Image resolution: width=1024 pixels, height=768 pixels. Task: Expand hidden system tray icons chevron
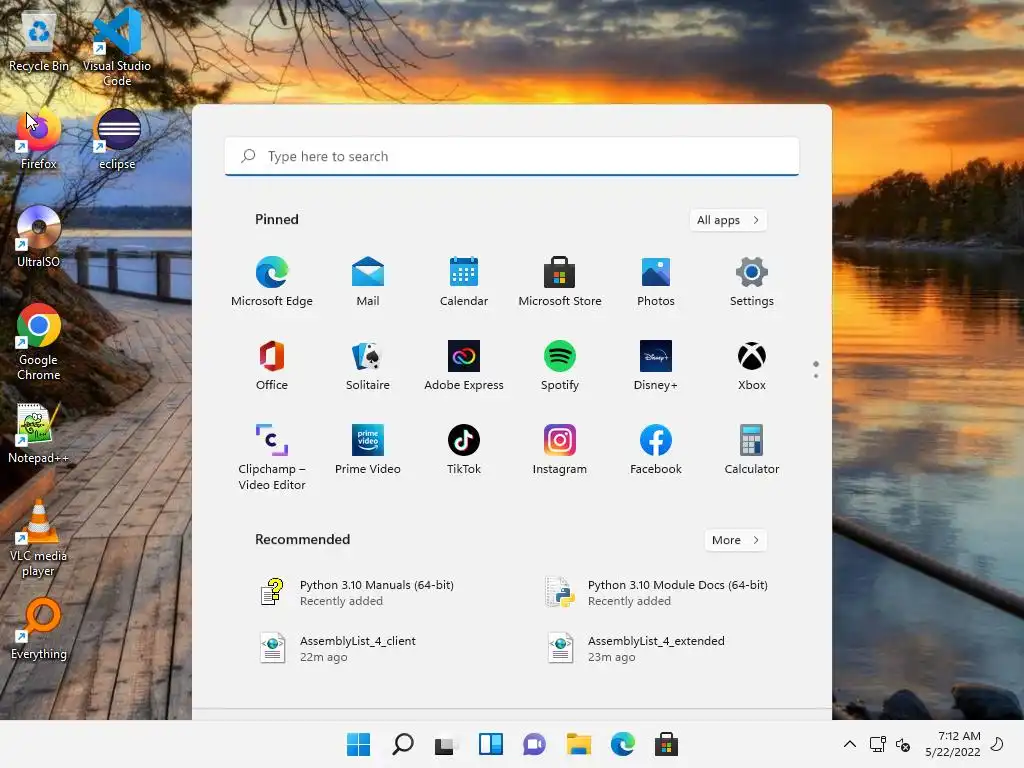pyautogui.click(x=850, y=744)
